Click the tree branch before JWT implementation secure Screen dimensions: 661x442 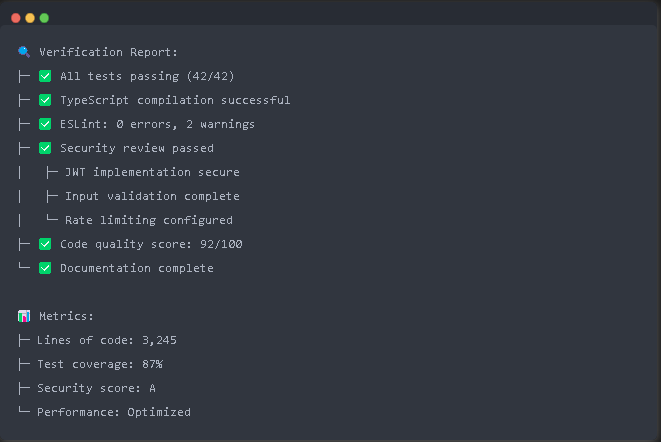pyautogui.click(x=52, y=172)
